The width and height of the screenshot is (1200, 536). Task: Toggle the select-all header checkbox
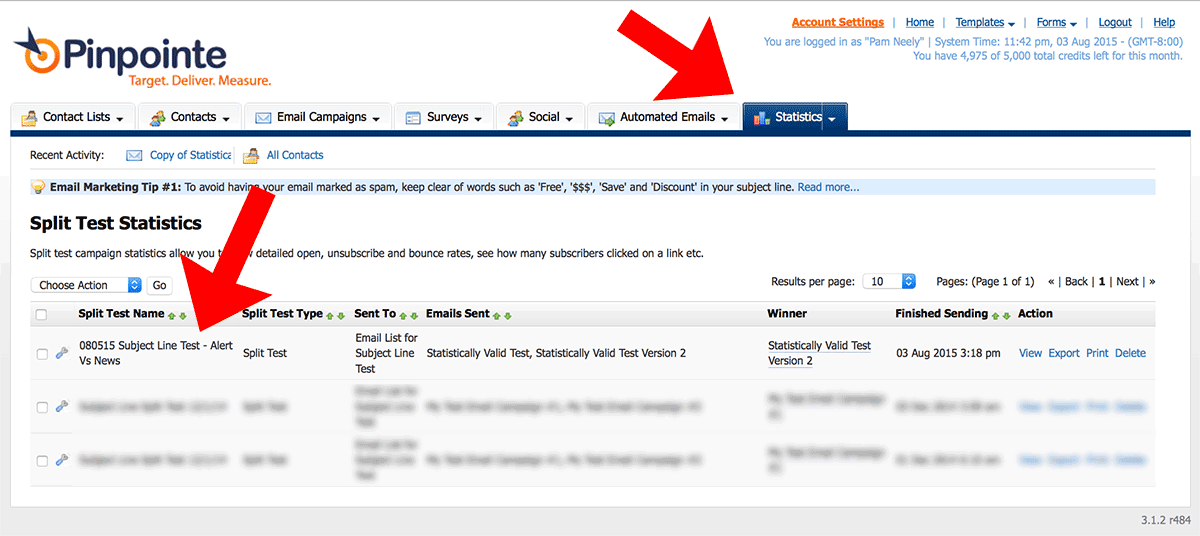point(41,314)
